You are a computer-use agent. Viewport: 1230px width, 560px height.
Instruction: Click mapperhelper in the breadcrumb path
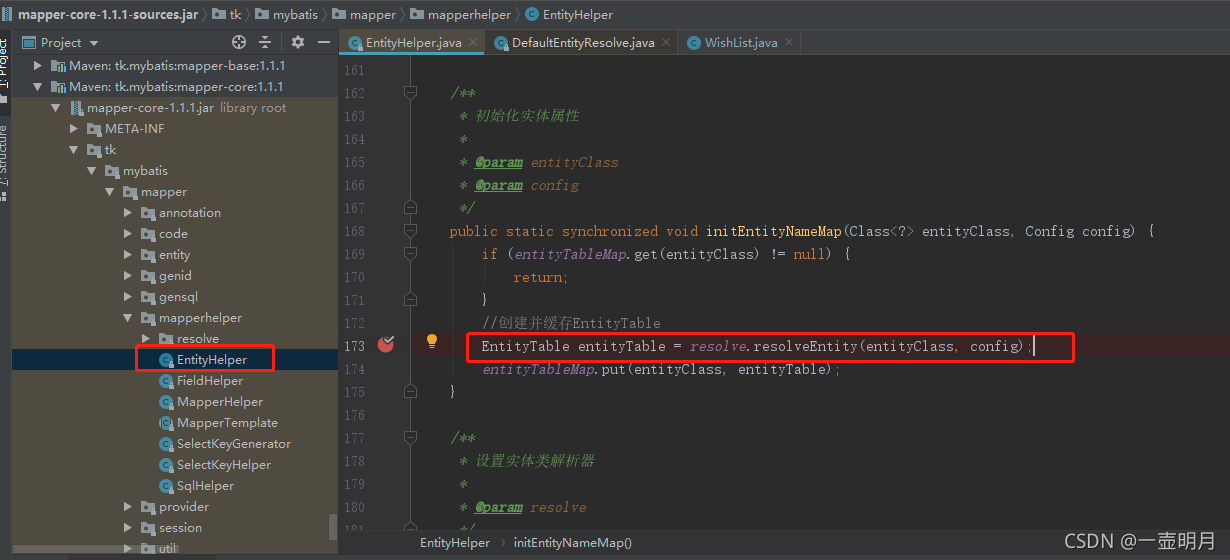tap(458, 15)
